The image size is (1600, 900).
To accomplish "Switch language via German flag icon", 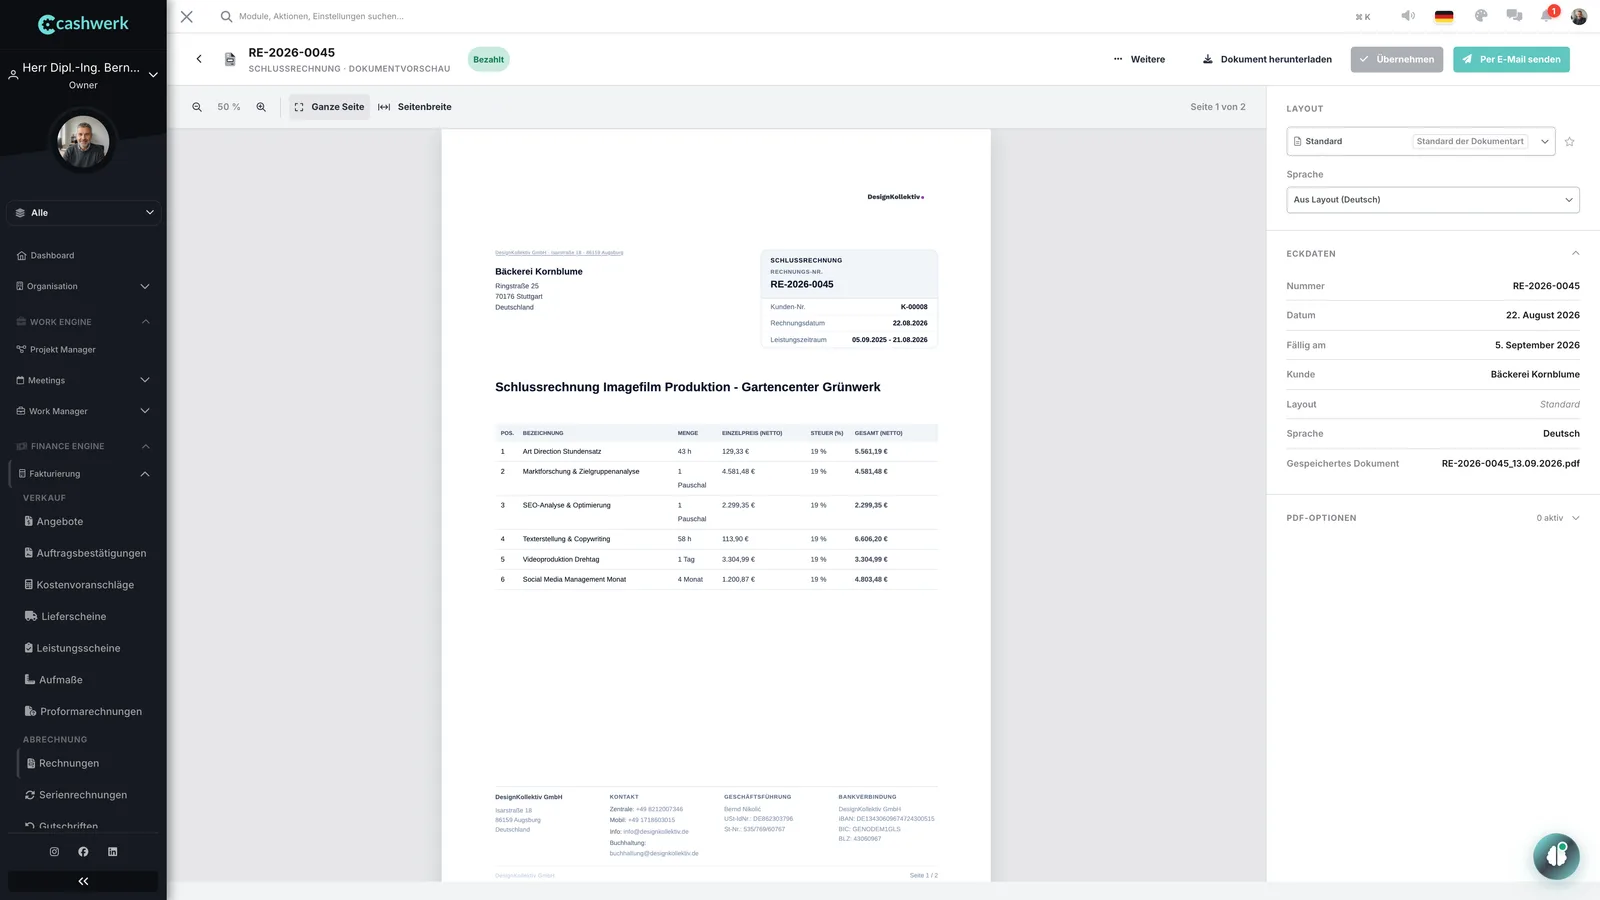I will pyautogui.click(x=1444, y=16).
